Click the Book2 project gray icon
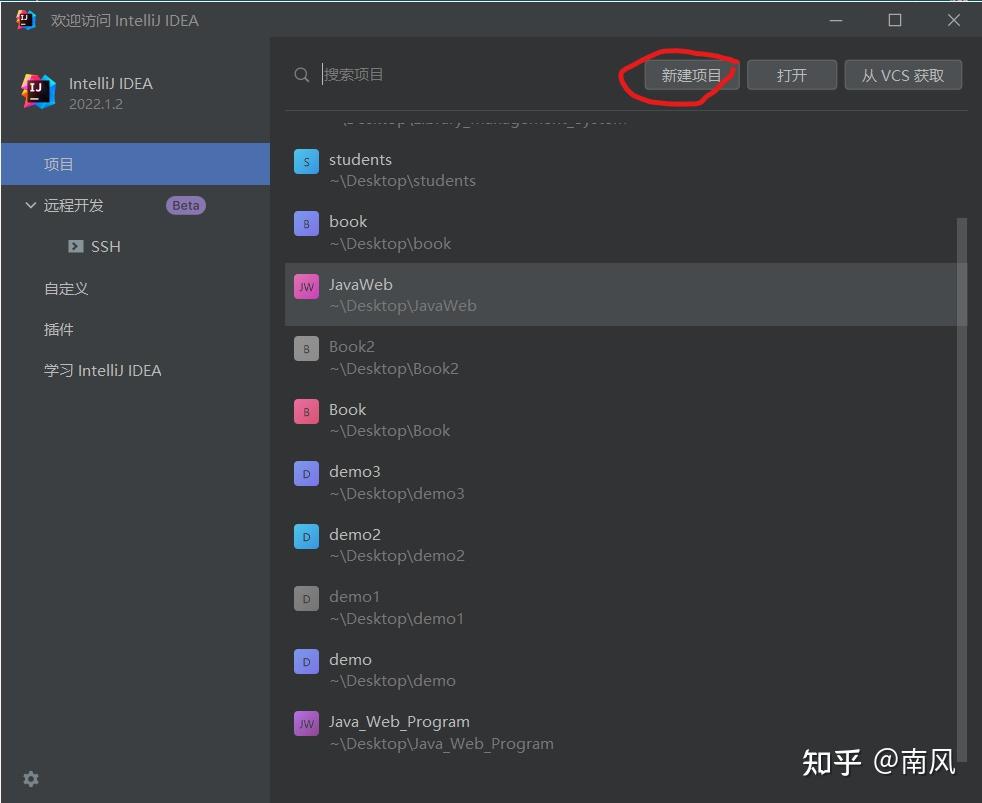This screenshot has width=982, height=803. 306,349
